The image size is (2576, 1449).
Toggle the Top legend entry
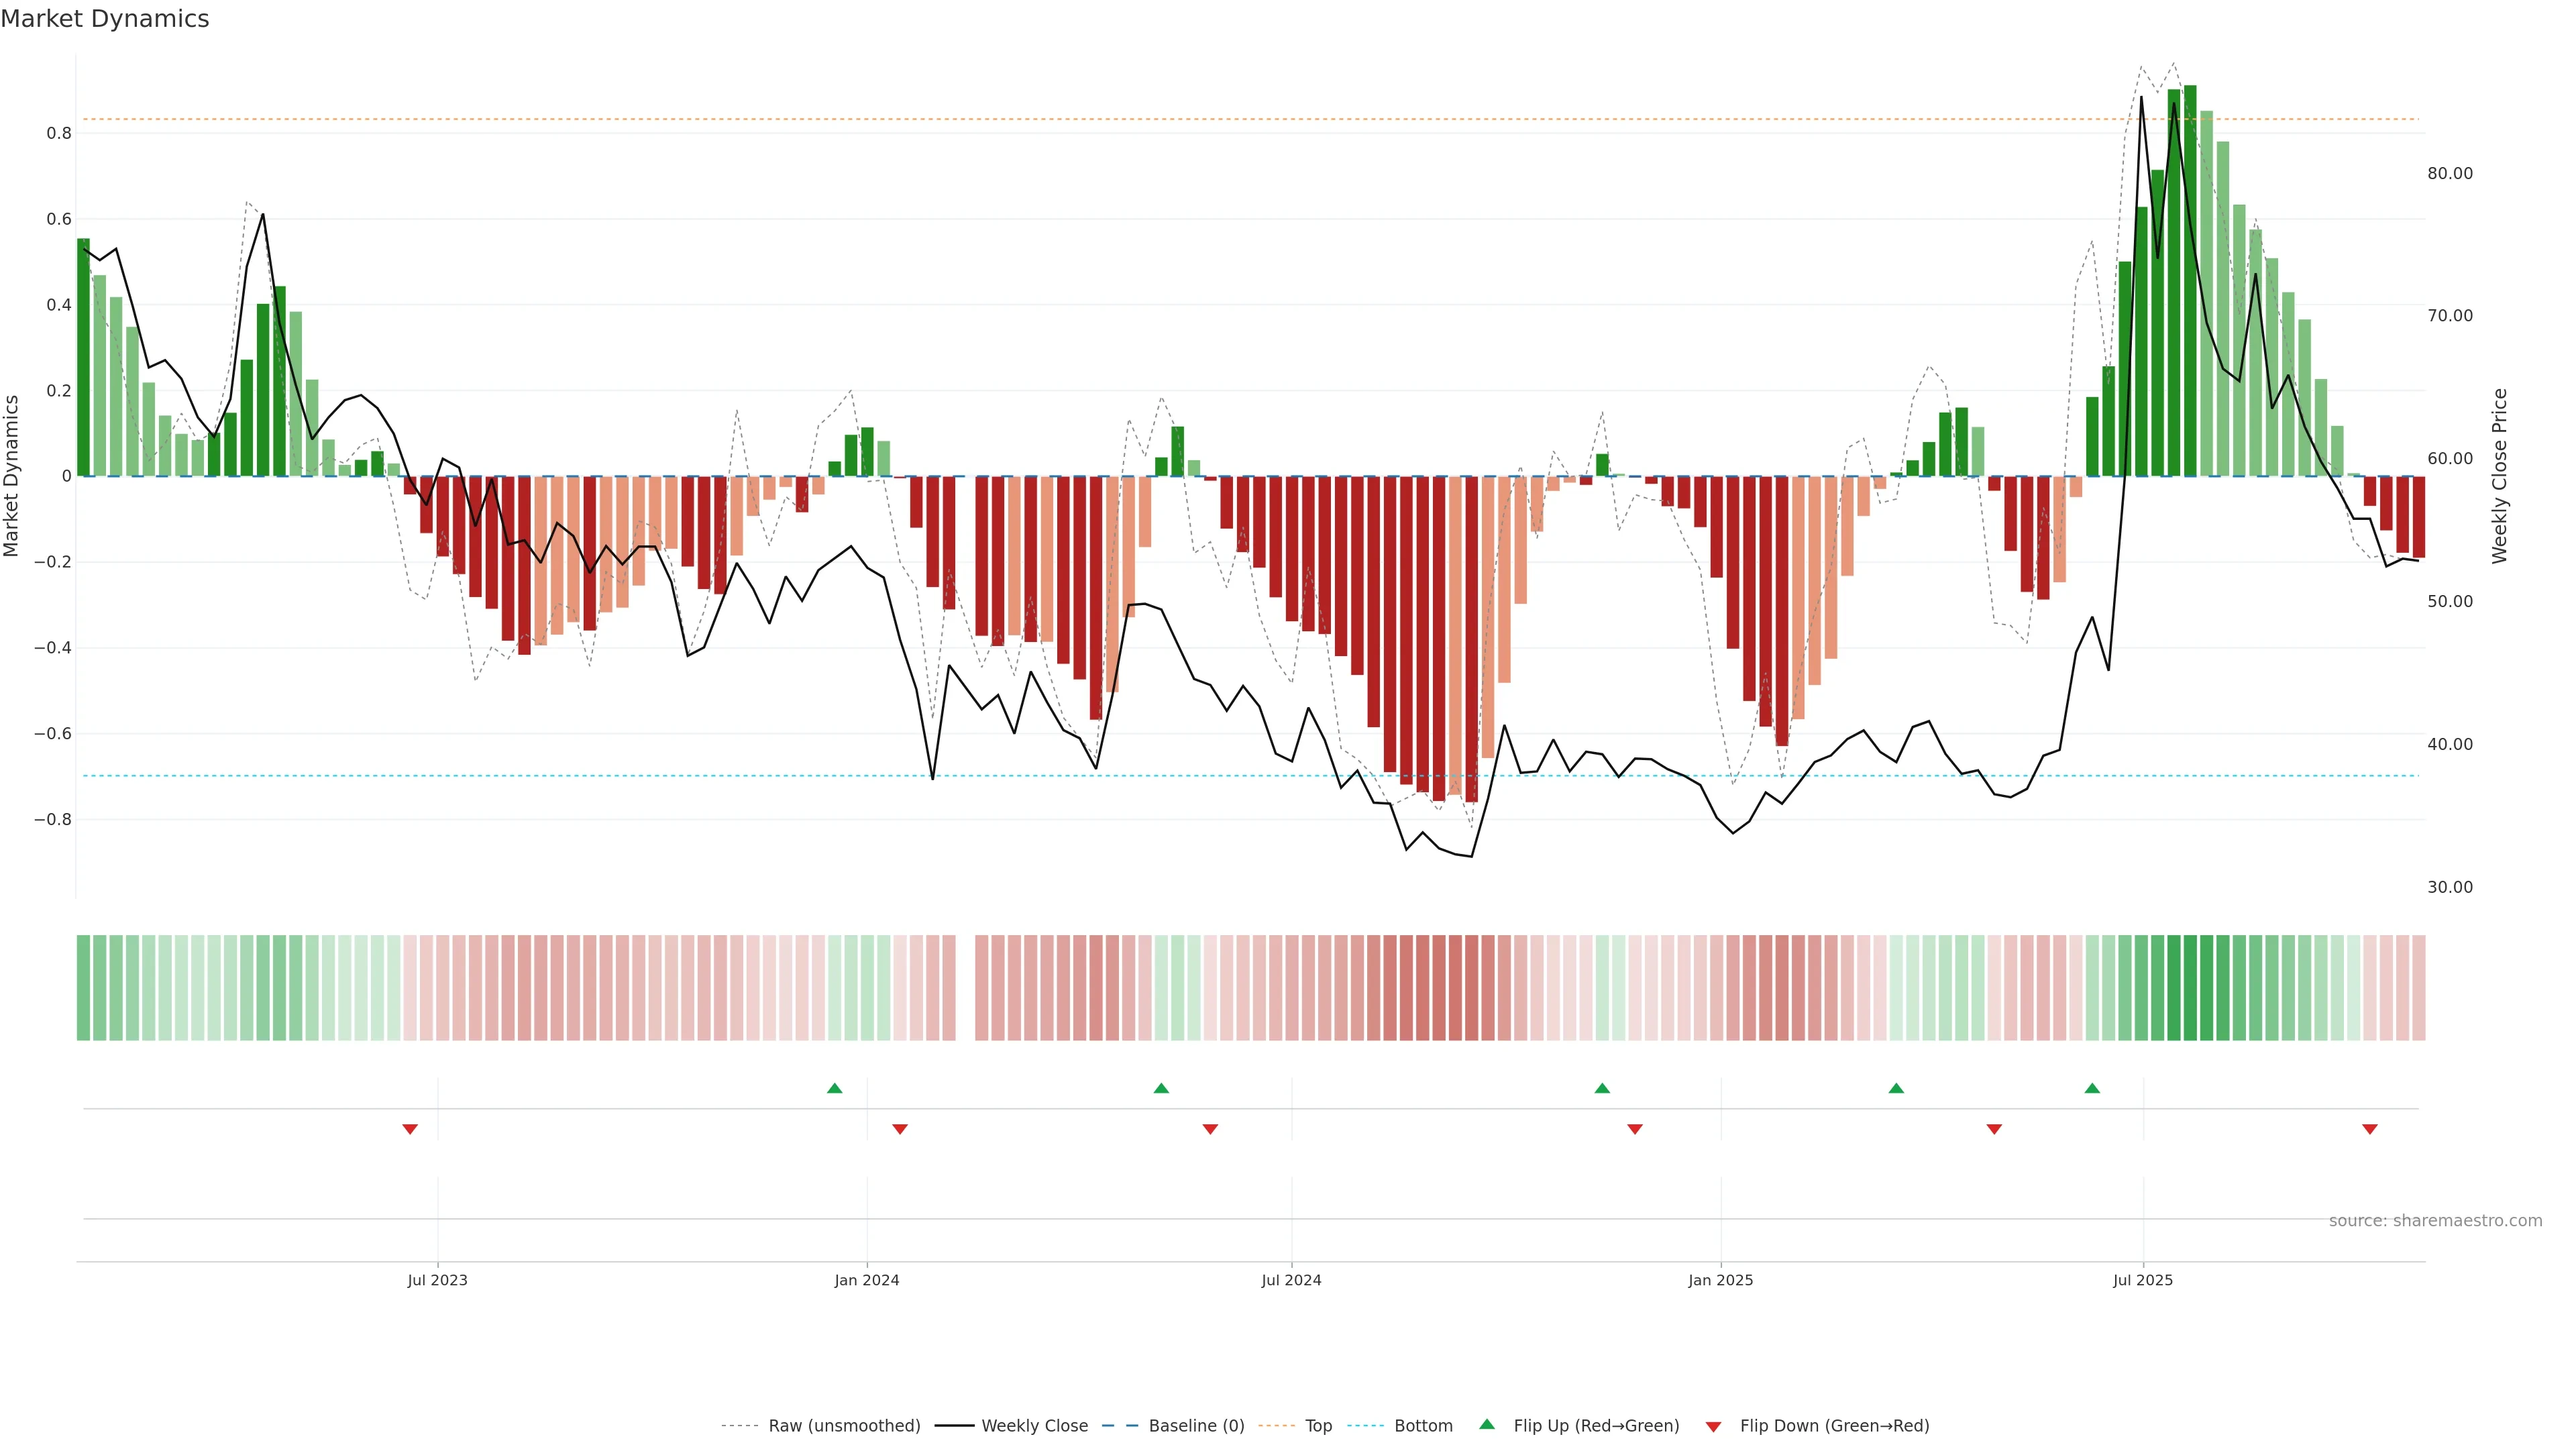[x=1318, y=1426]
